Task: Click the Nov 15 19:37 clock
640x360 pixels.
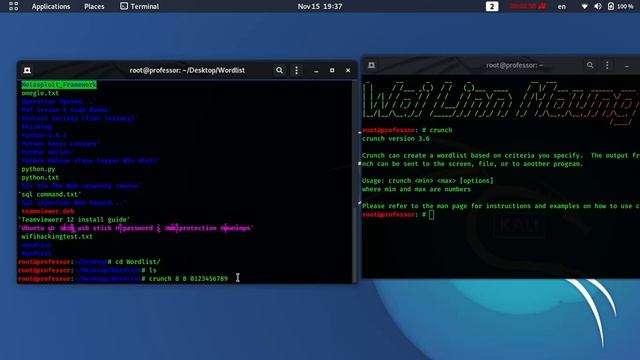Action: (x=320, y=7)
